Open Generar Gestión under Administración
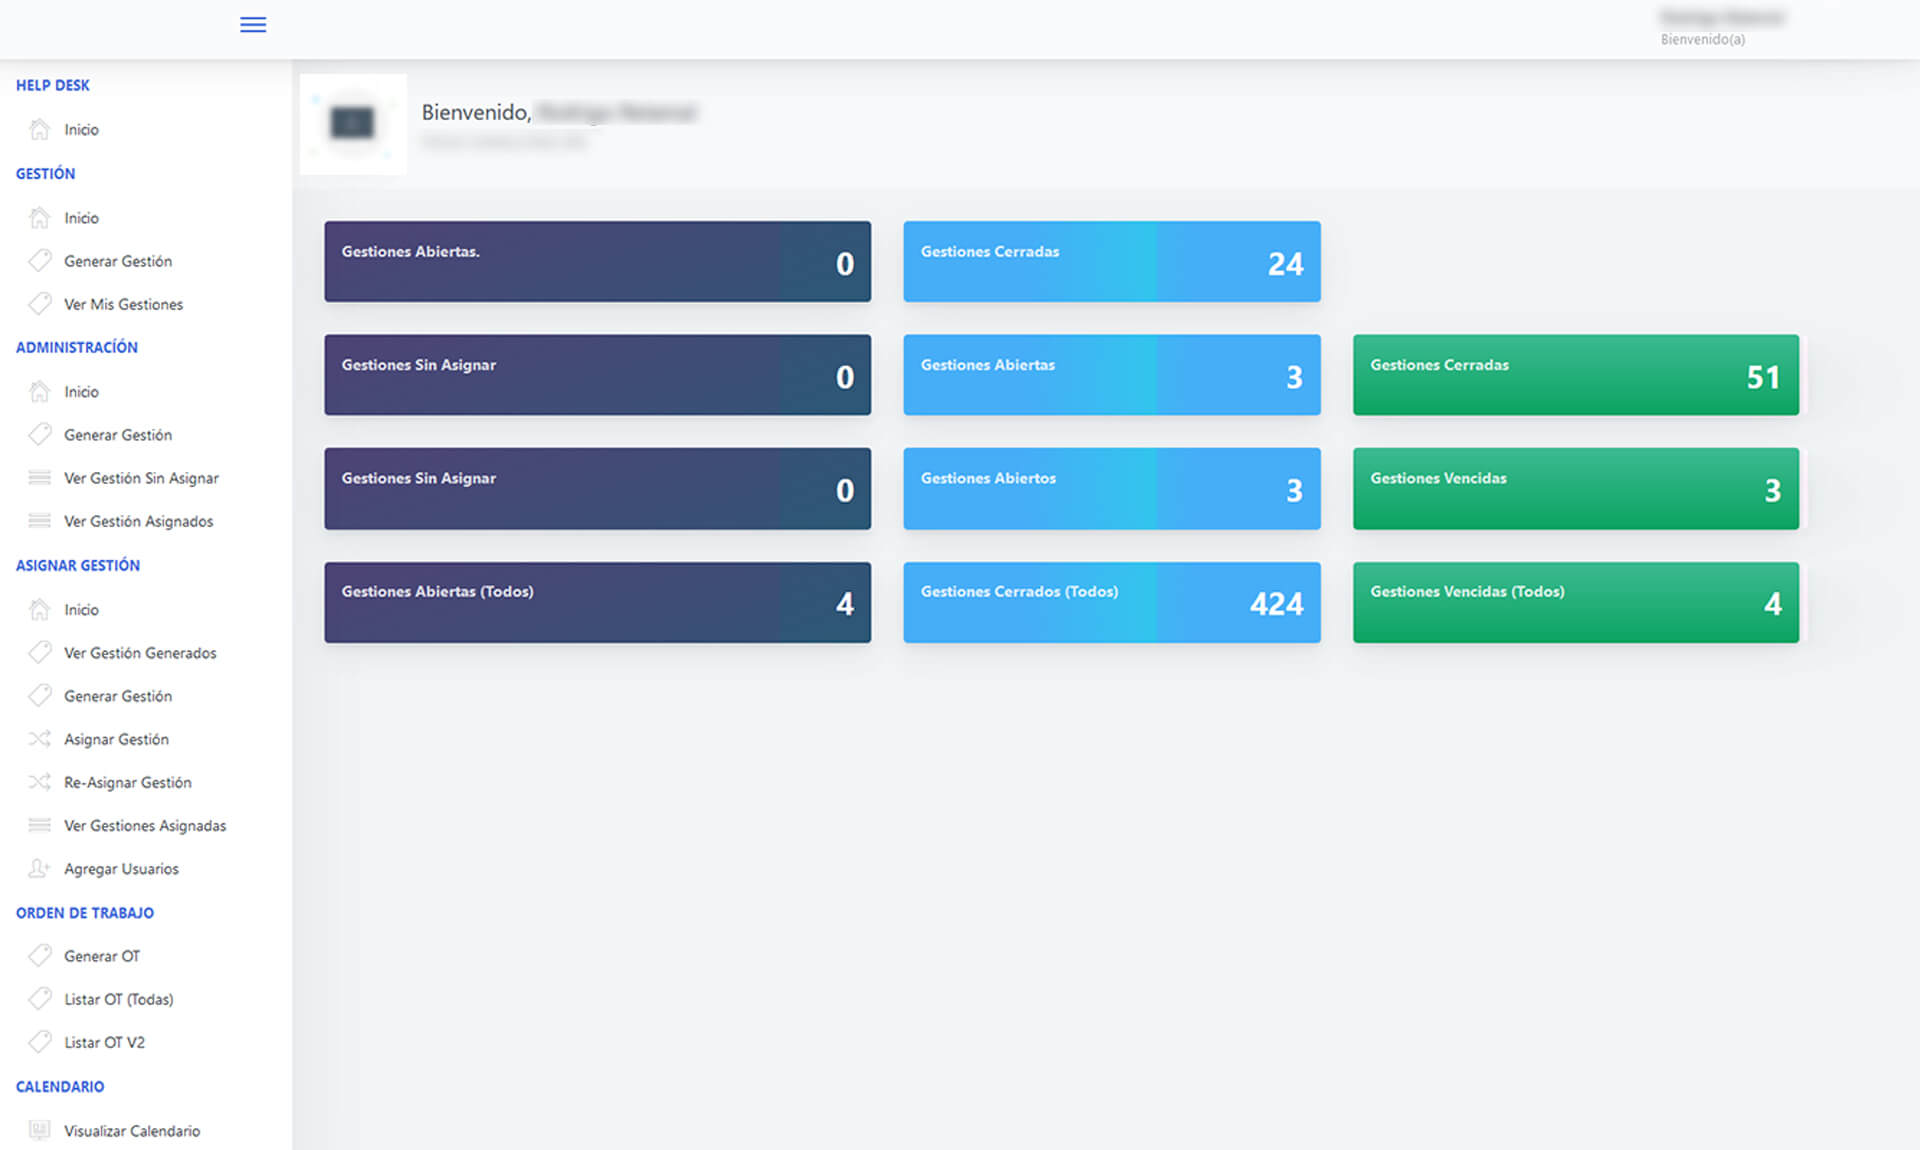Image resolution: width=1920 pixels, height=1150 pixels. (118, 434)
